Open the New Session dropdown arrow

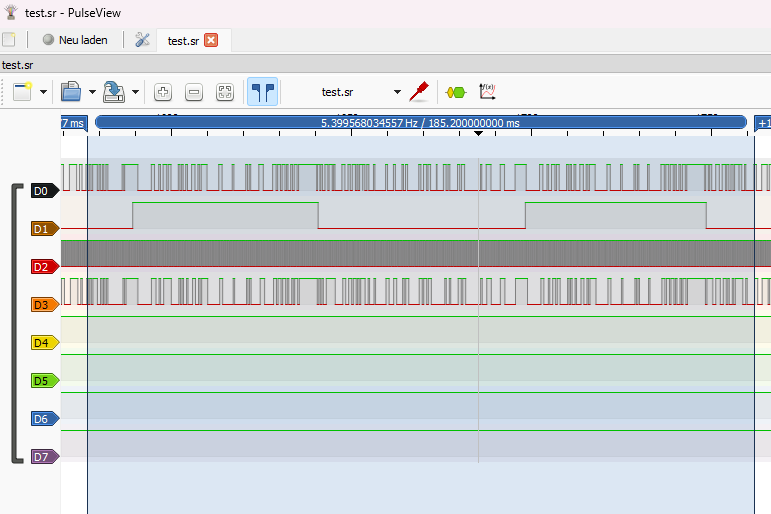click(x=43, y=92)
